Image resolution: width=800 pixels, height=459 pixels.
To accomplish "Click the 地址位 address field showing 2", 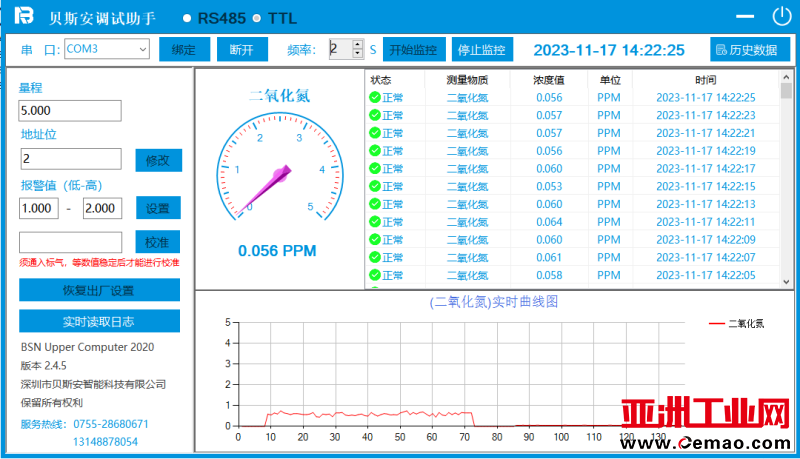I will tap(71, 159).
